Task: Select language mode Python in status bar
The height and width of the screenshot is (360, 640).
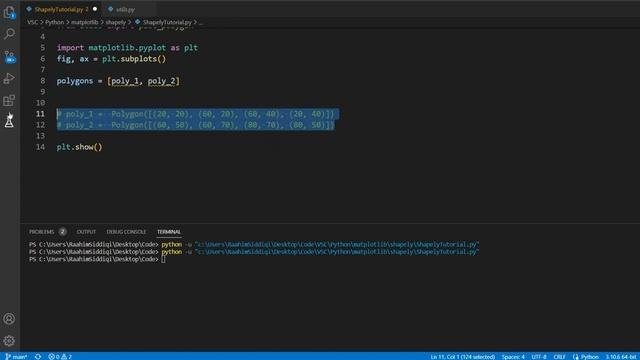Action: (589, 357)
